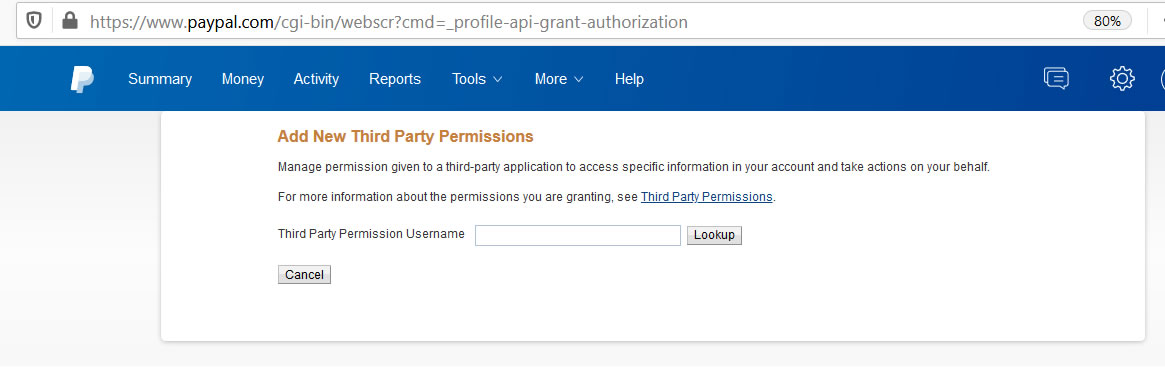Focus the Third Party Permission Username field

coord(578,236)
